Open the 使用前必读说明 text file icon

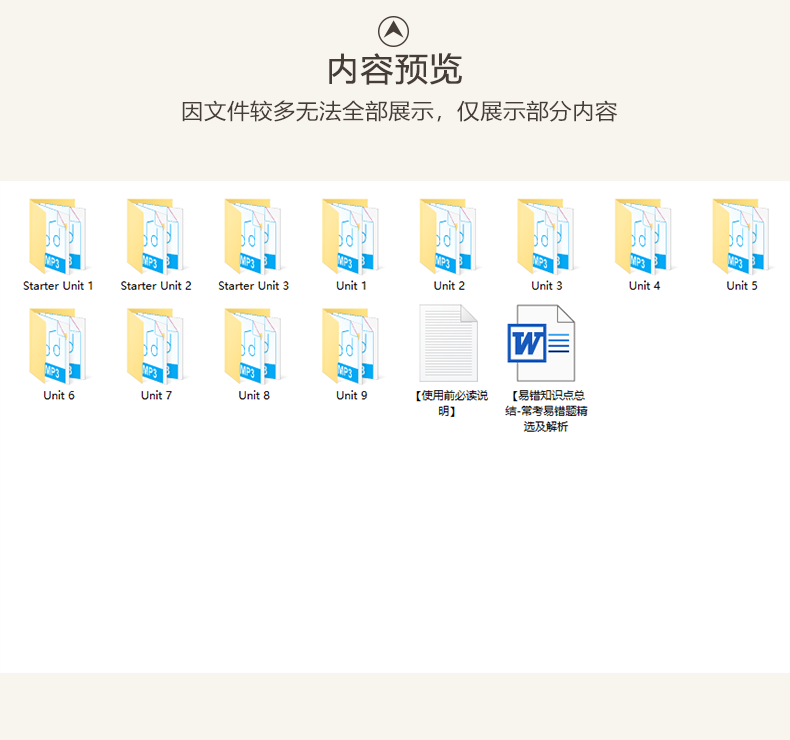[x=448, y=343]
